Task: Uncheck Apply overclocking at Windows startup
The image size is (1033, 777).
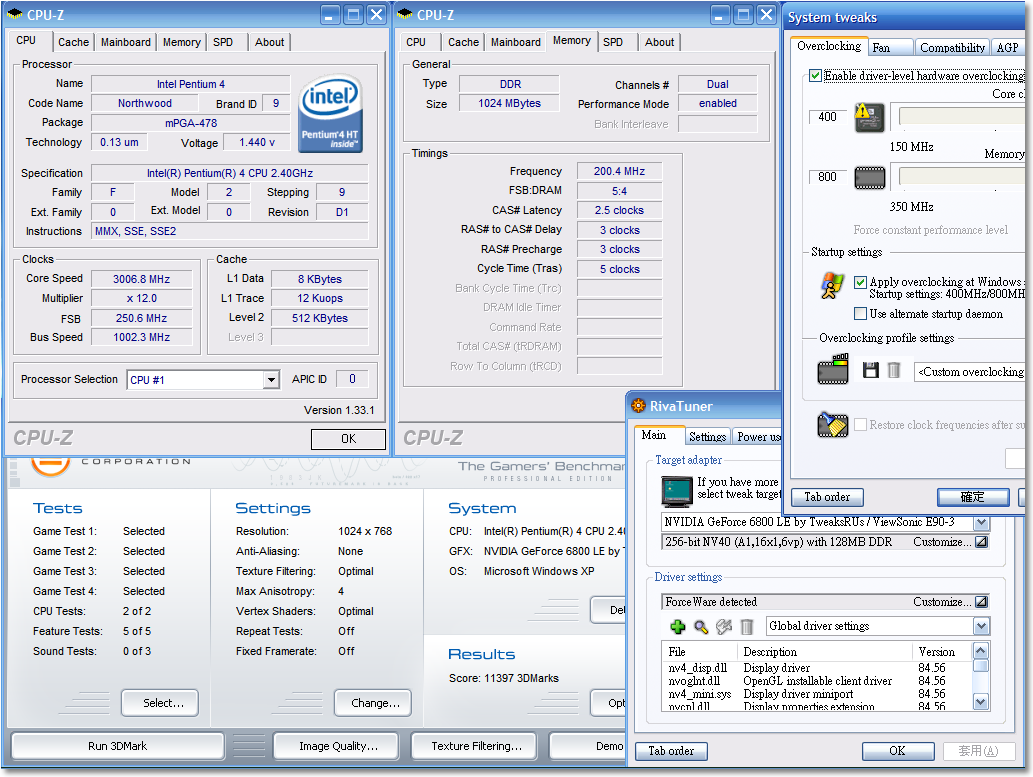Action: (860, 282)
